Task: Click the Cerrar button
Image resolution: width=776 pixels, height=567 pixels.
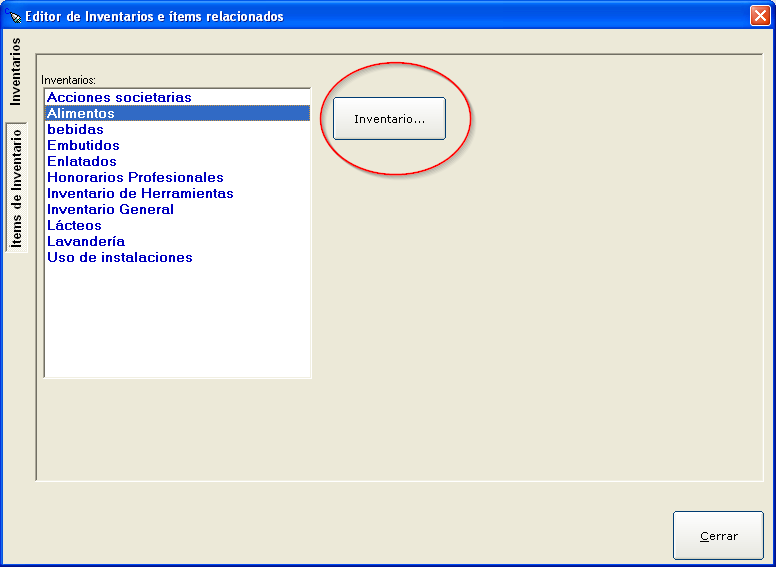Action: [718, 536]
